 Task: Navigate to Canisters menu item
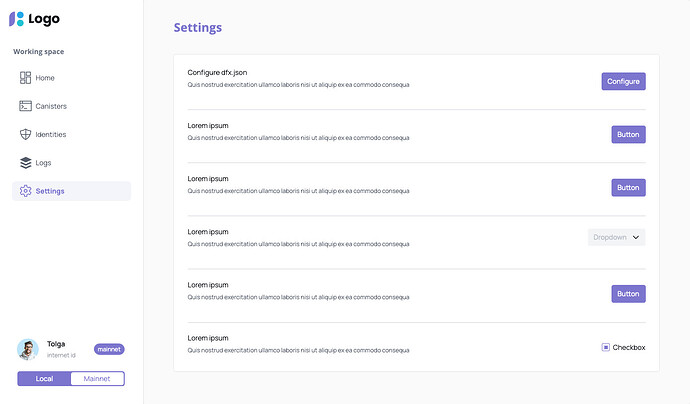51,106
